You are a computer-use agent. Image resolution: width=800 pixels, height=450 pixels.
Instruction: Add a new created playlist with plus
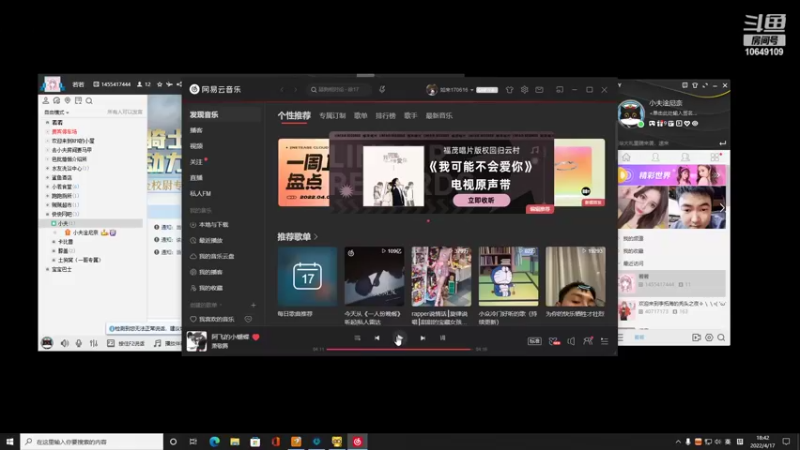coord(253,305)
